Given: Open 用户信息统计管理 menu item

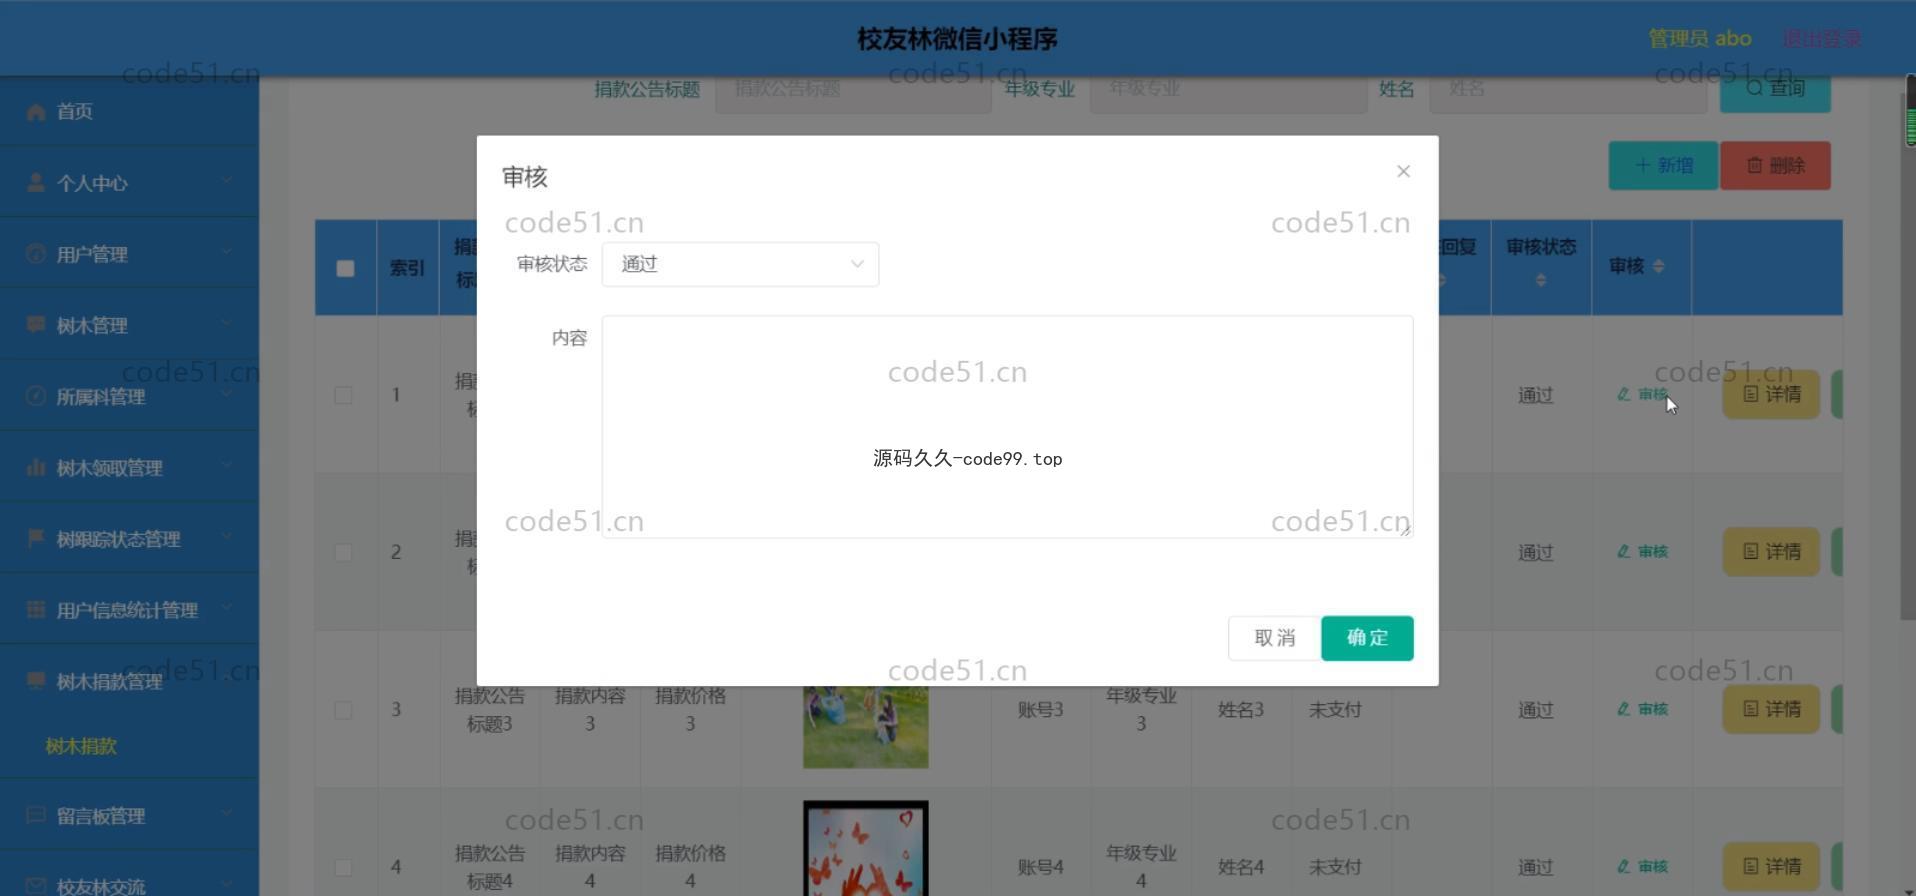Looking at the screenshot, I should (129, 610).
